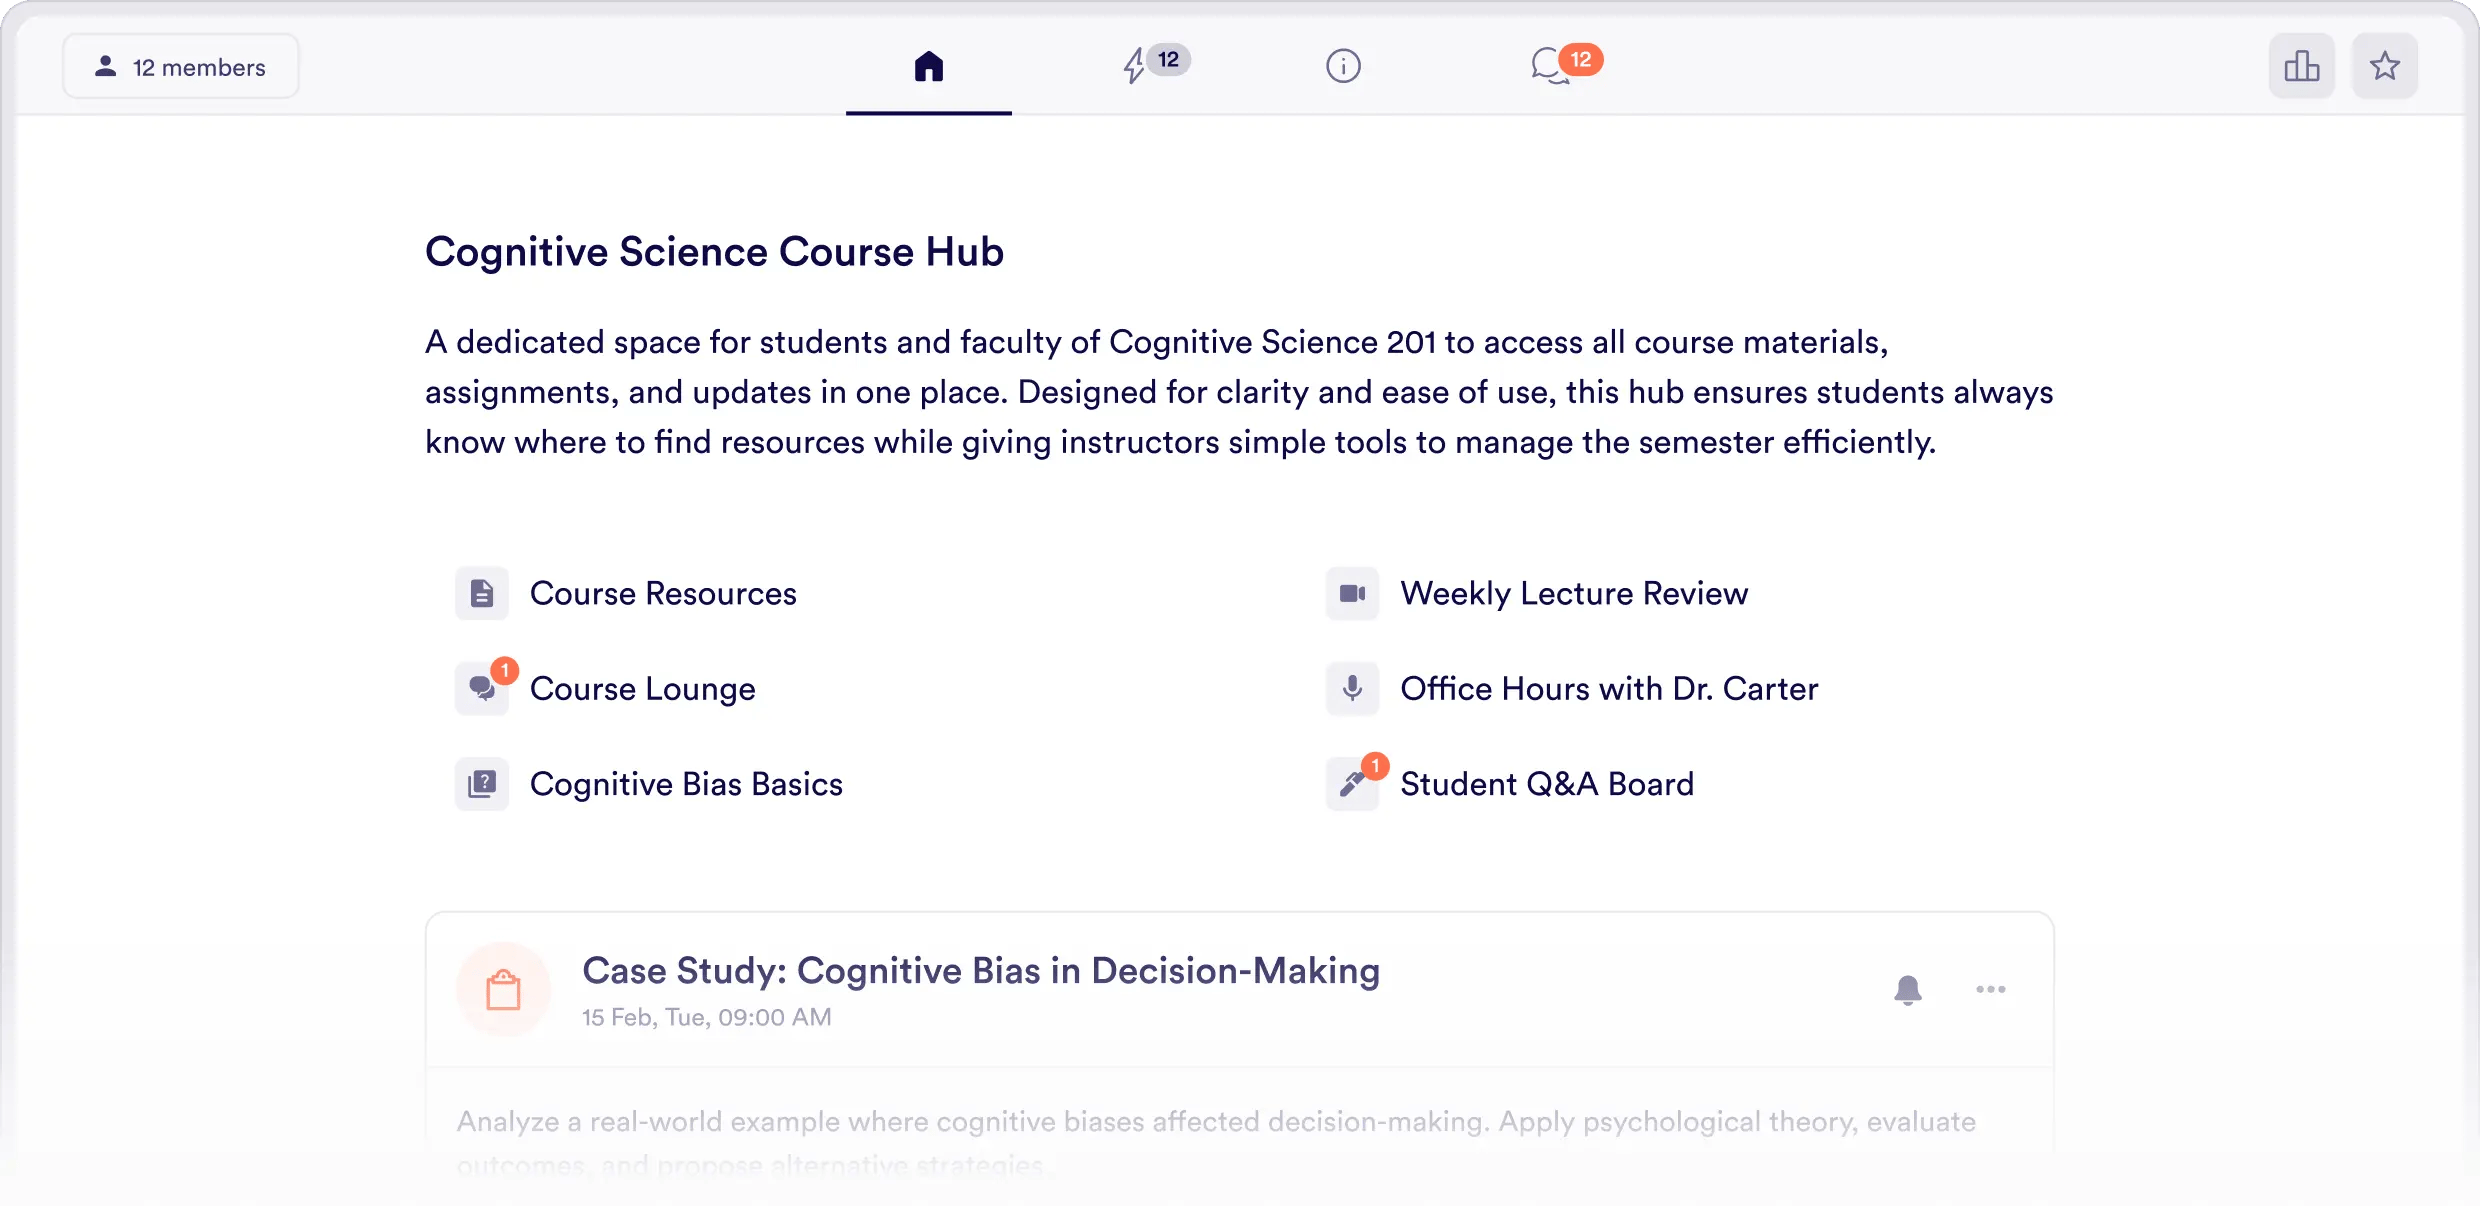Click the unread badge on Course Lounge
The width and height of the screenshot is (2480, 1206).
pos(504,671)
